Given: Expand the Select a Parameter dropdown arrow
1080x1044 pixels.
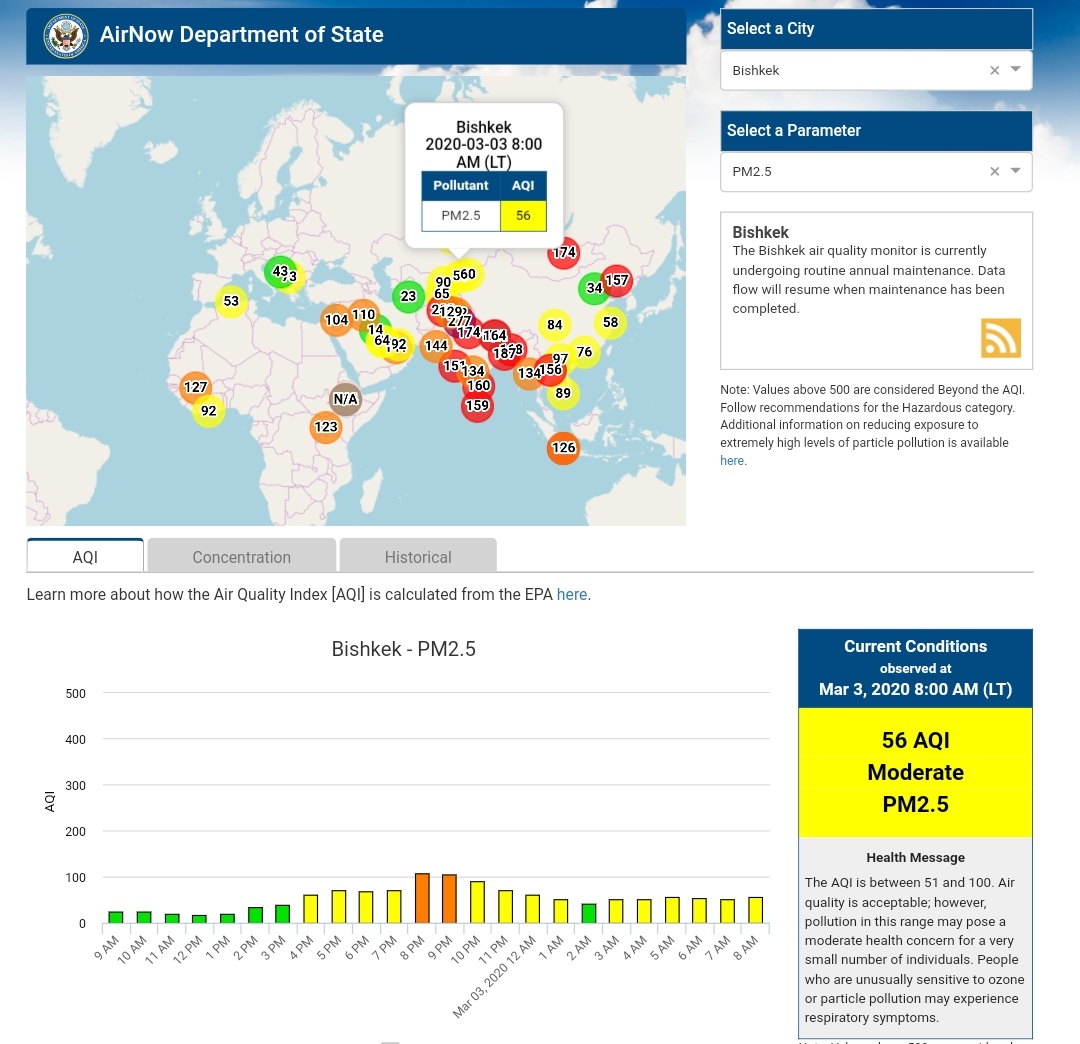Looking at the screenshot, I should [x=1016, y=171].
